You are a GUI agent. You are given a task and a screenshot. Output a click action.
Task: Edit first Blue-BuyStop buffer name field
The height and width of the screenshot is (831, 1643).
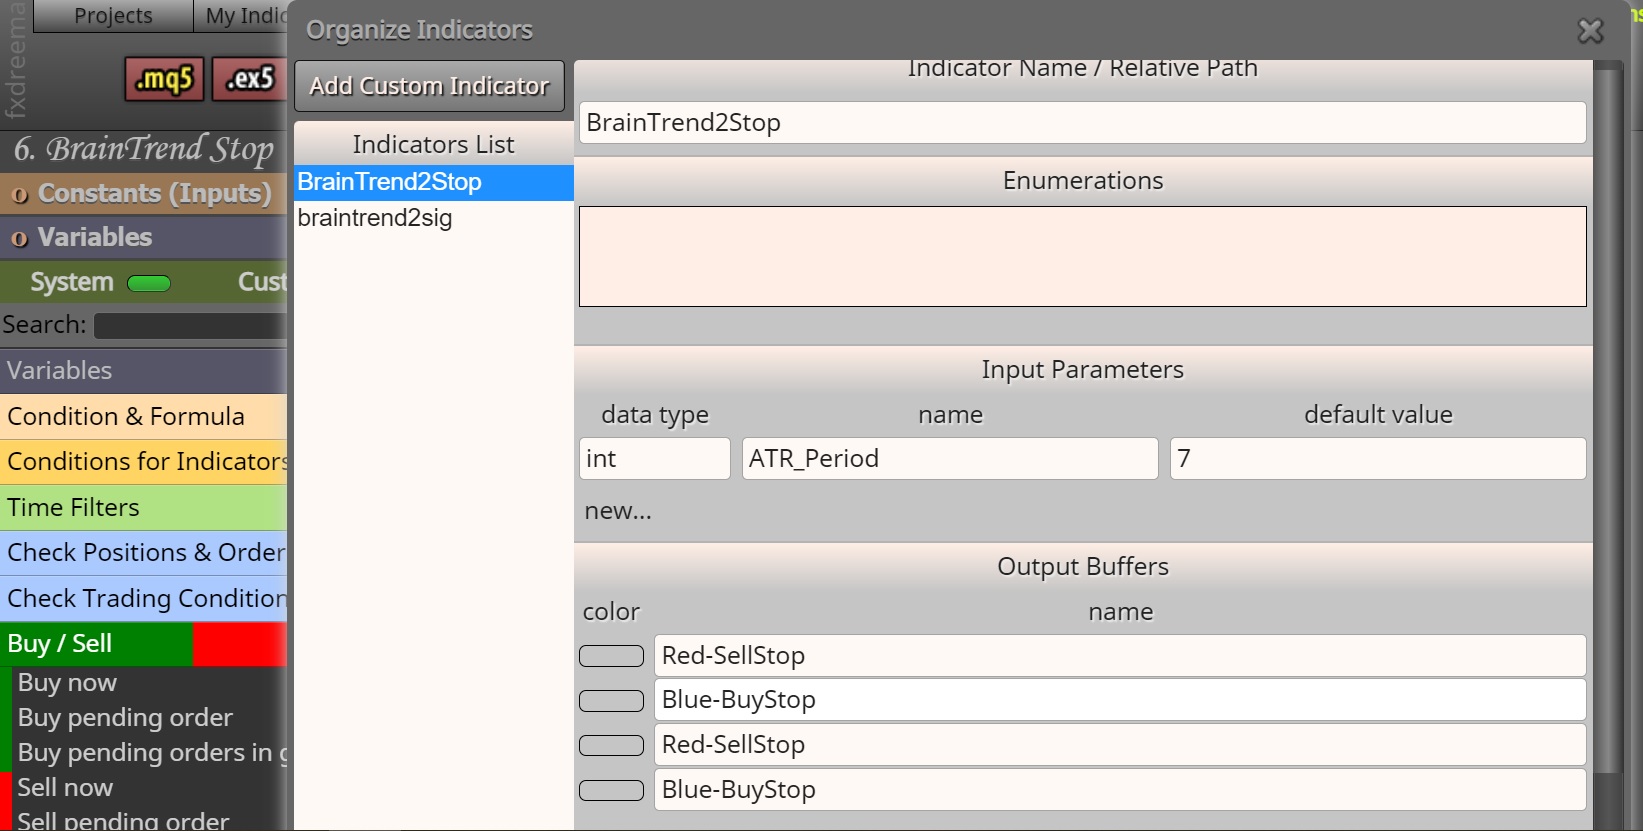tap(1120, 700)
